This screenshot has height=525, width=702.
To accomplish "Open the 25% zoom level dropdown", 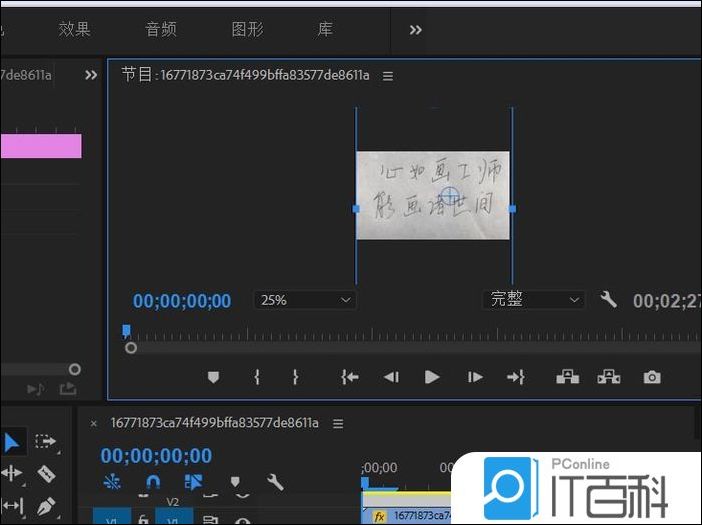I will (305, 300).
